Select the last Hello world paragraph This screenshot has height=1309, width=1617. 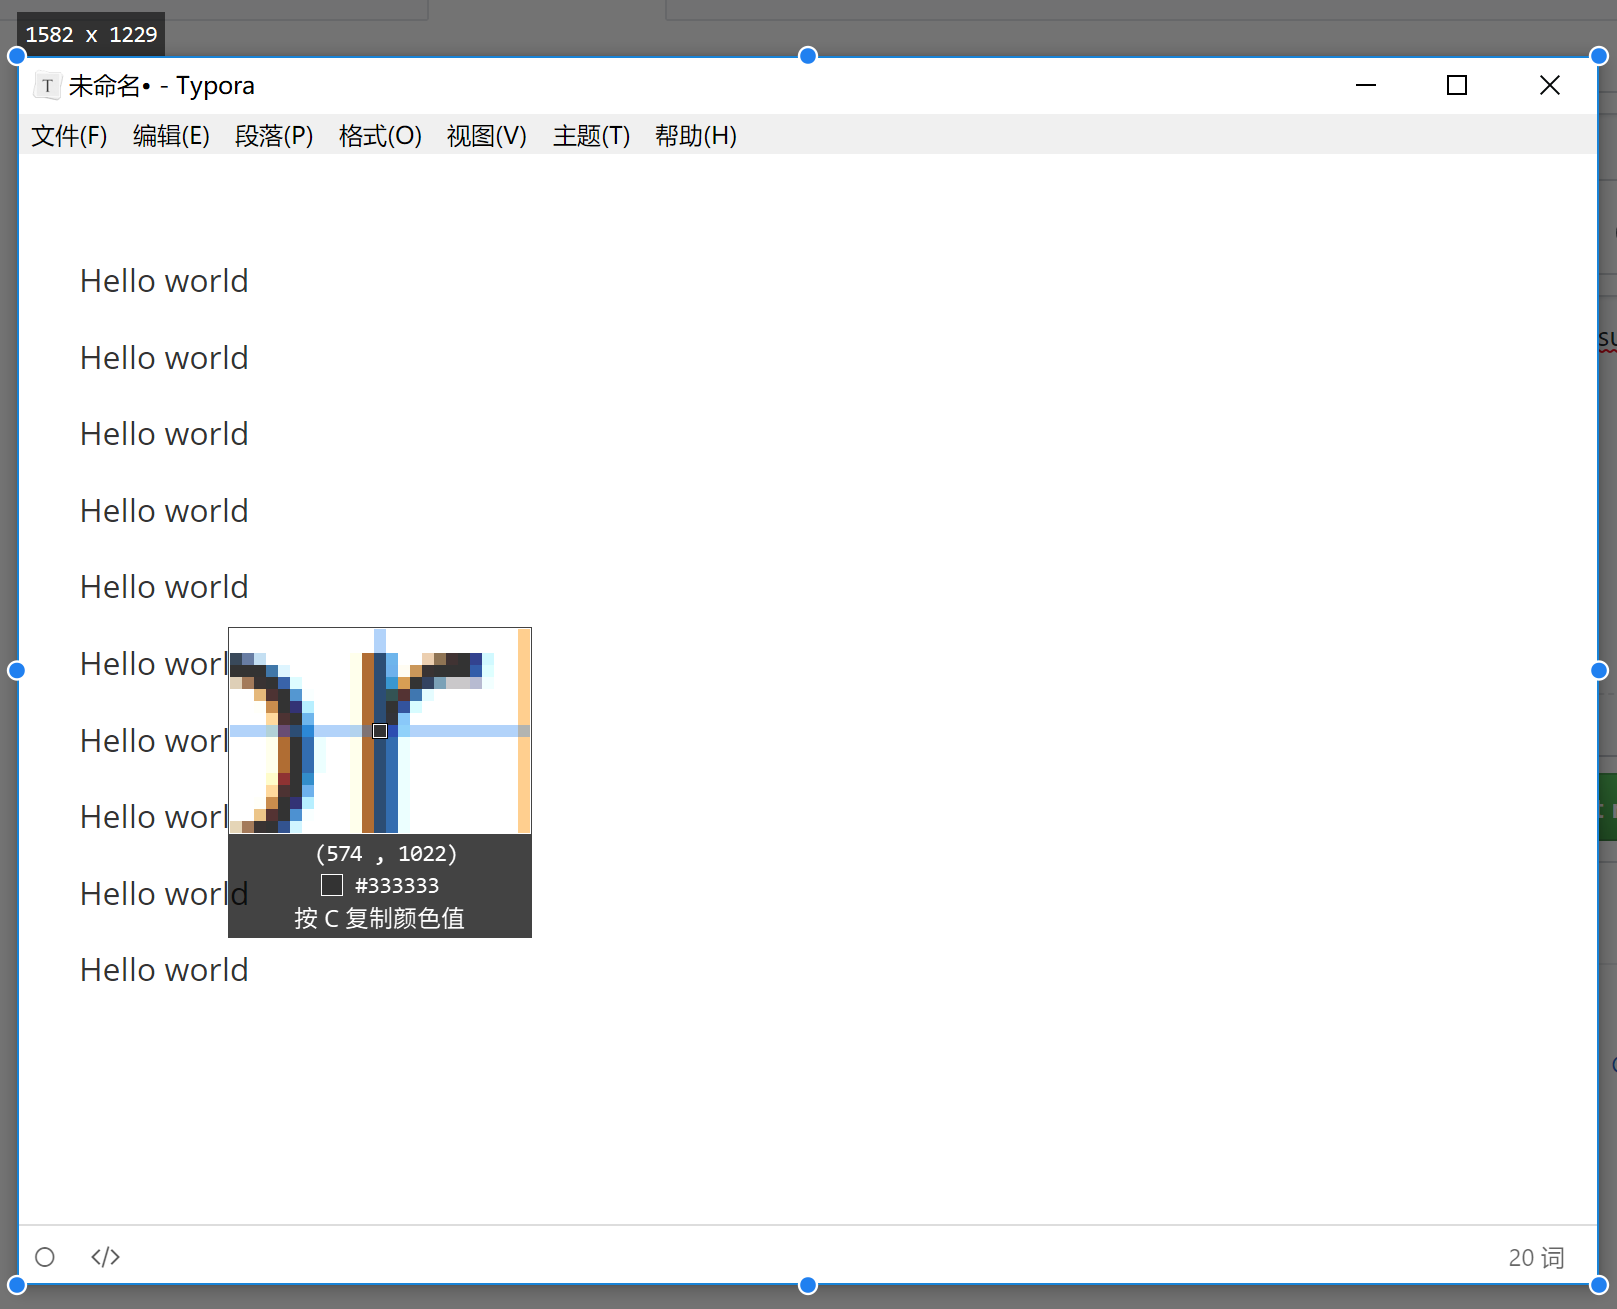tap(163, 969)
